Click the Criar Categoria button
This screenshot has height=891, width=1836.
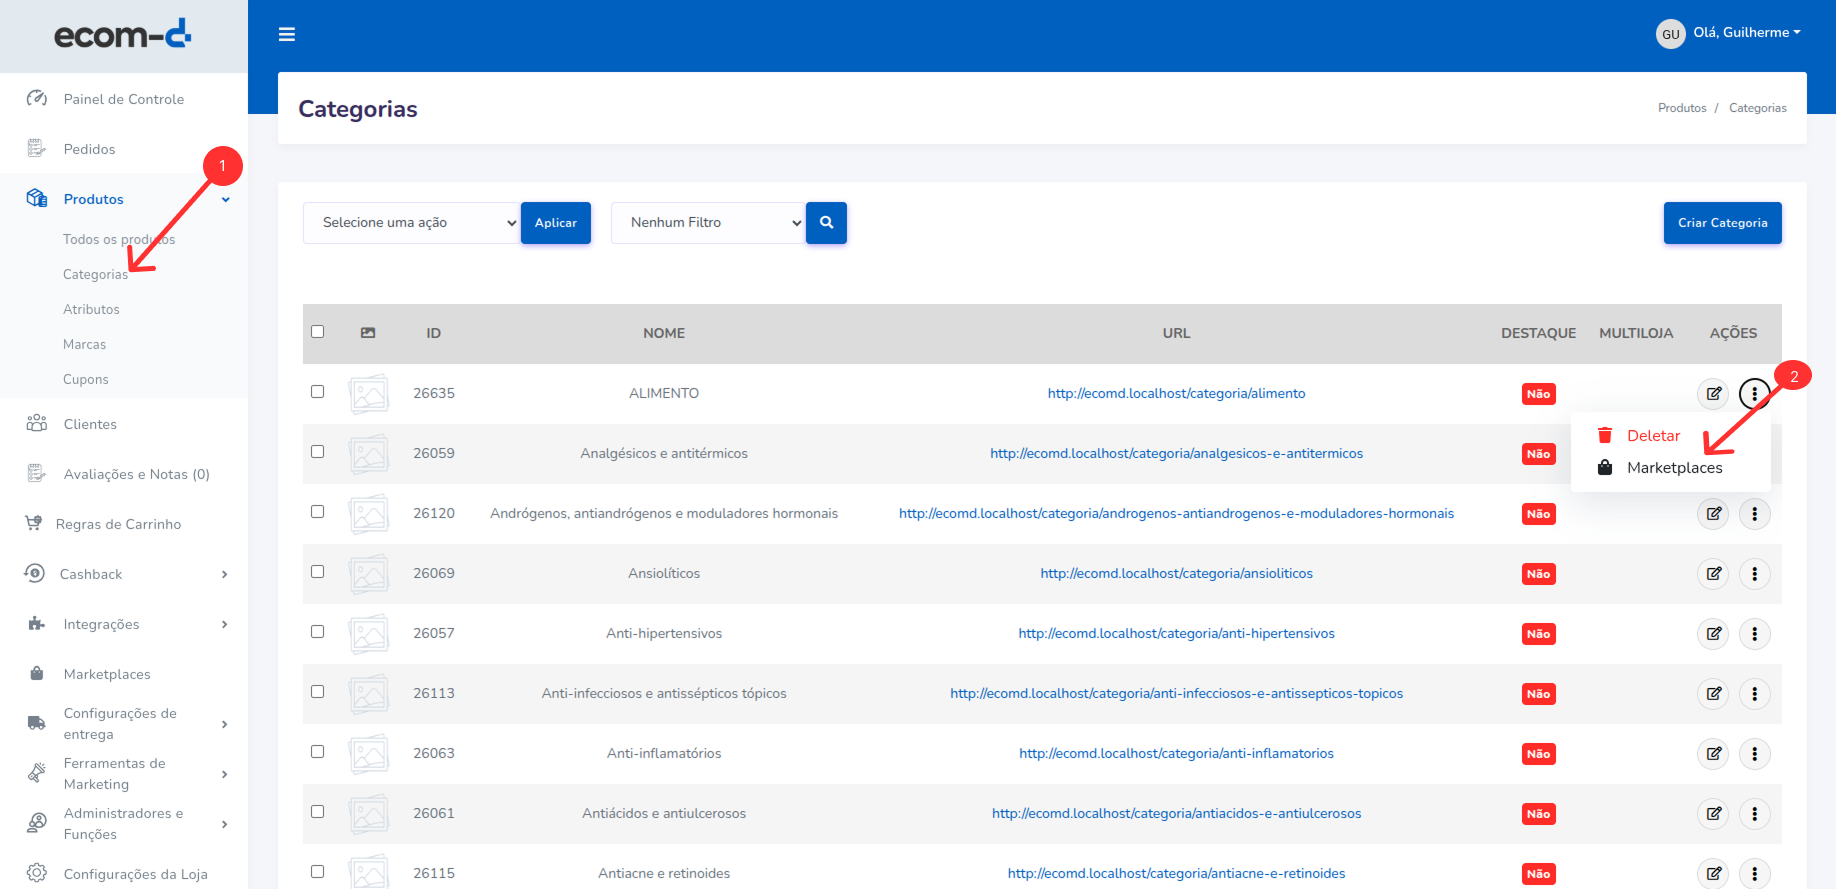(x=1722, y=223)
